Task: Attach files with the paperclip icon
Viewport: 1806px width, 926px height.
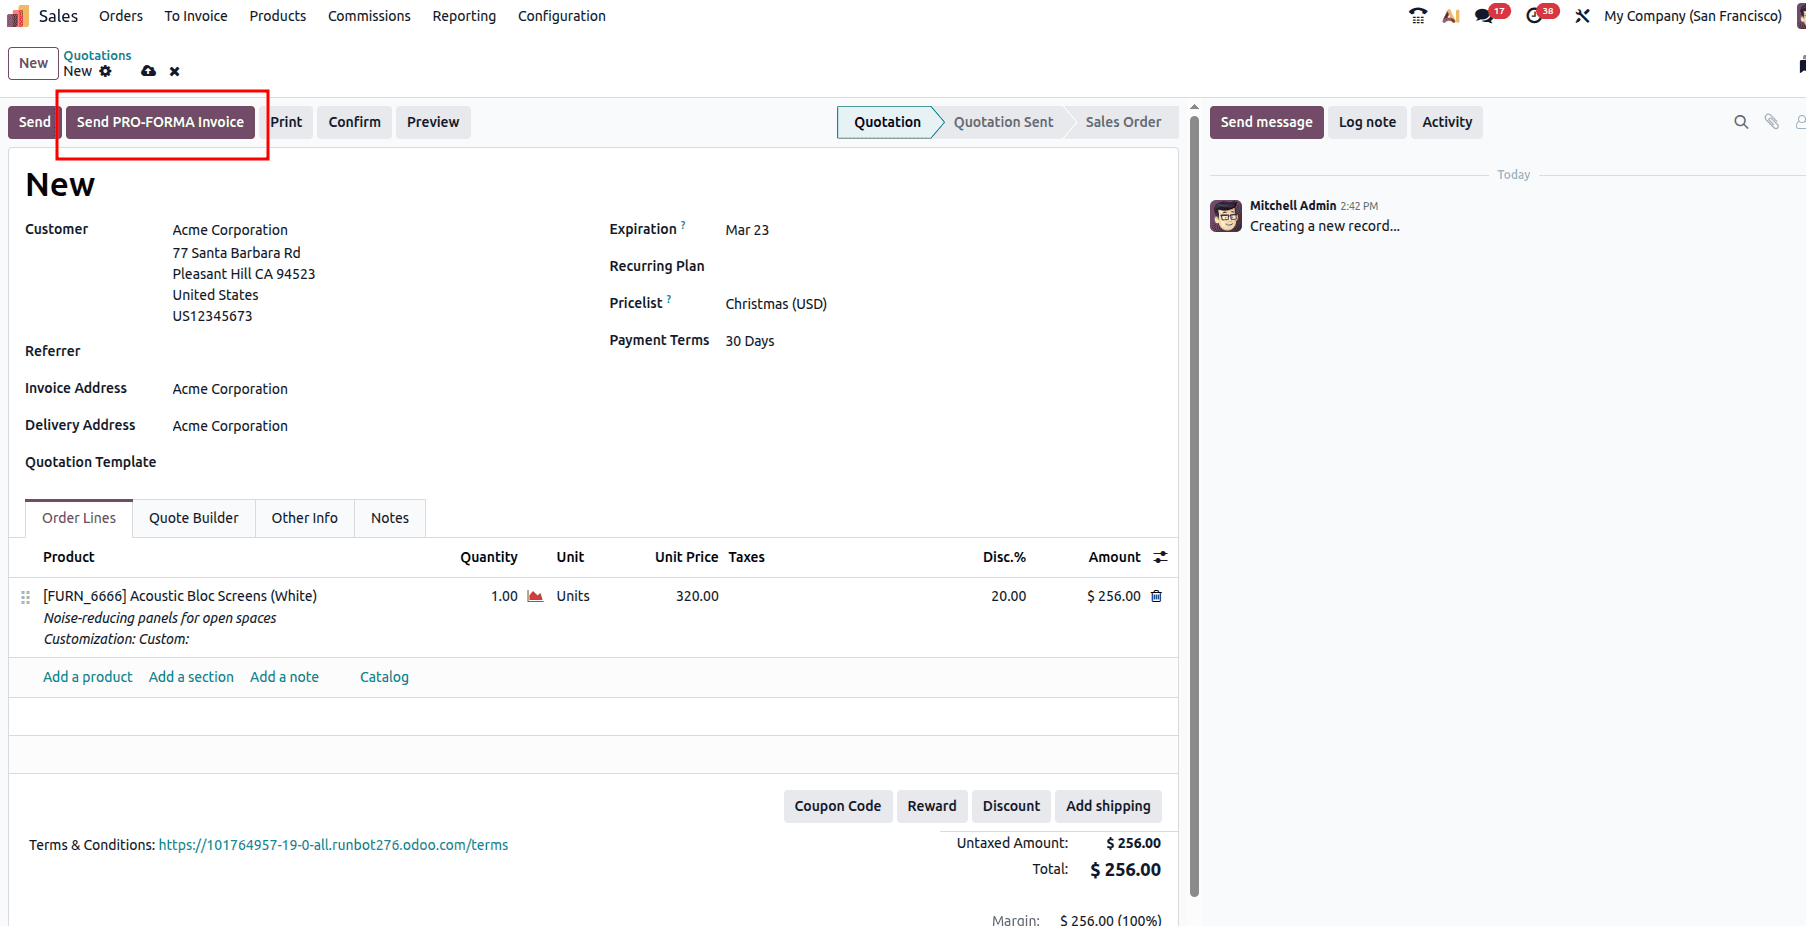Action: click(x=1771, y=122)
